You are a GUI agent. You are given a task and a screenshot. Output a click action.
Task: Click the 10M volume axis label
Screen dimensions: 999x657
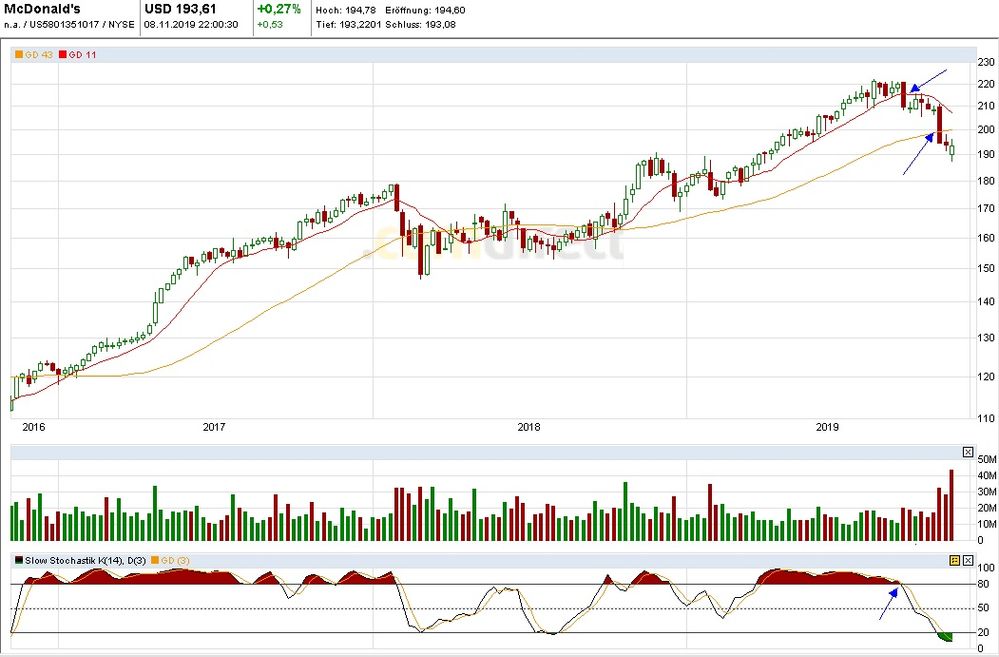click(x=986, y=524)
